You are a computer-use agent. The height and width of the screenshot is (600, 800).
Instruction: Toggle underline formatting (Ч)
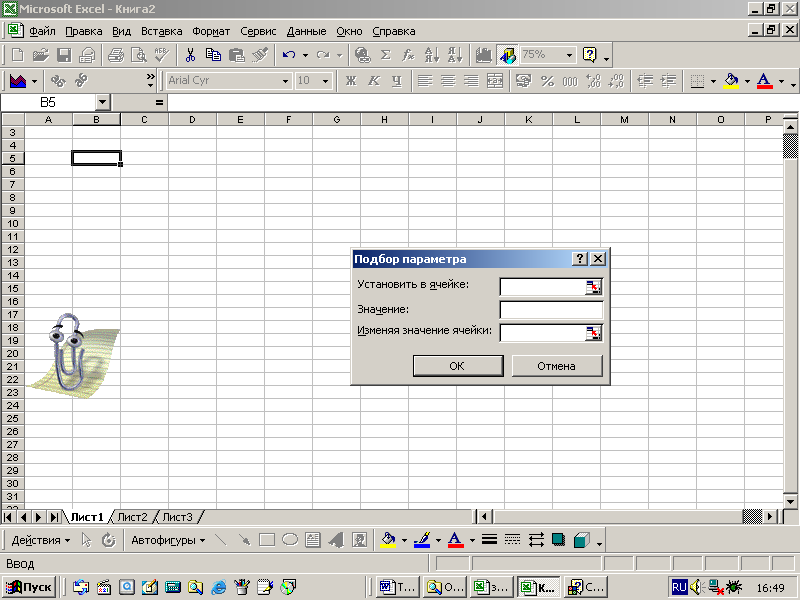[x=397, y=81]
